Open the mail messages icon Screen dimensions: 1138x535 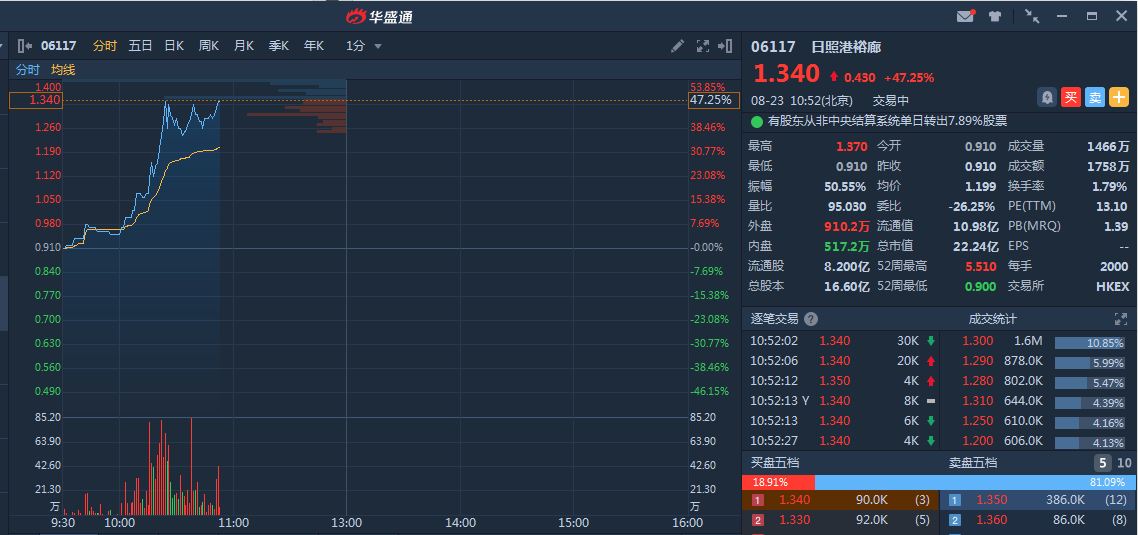[x=965, y=16]
